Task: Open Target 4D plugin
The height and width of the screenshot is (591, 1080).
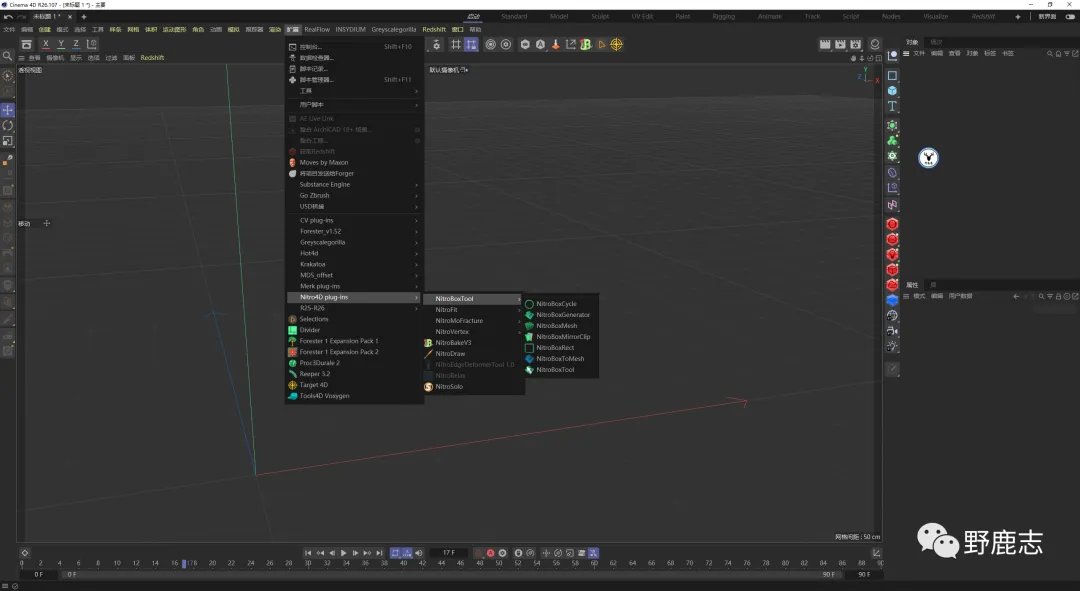Action: [x=354, y=385]
